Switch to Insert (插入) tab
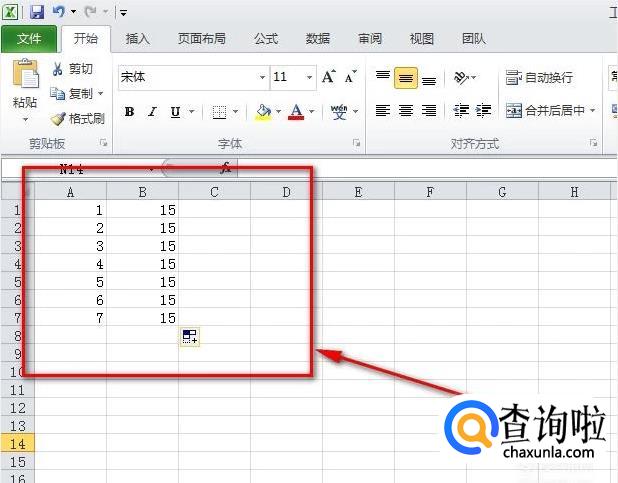Viewport: 618px width, 483px height. coord(137,39)
